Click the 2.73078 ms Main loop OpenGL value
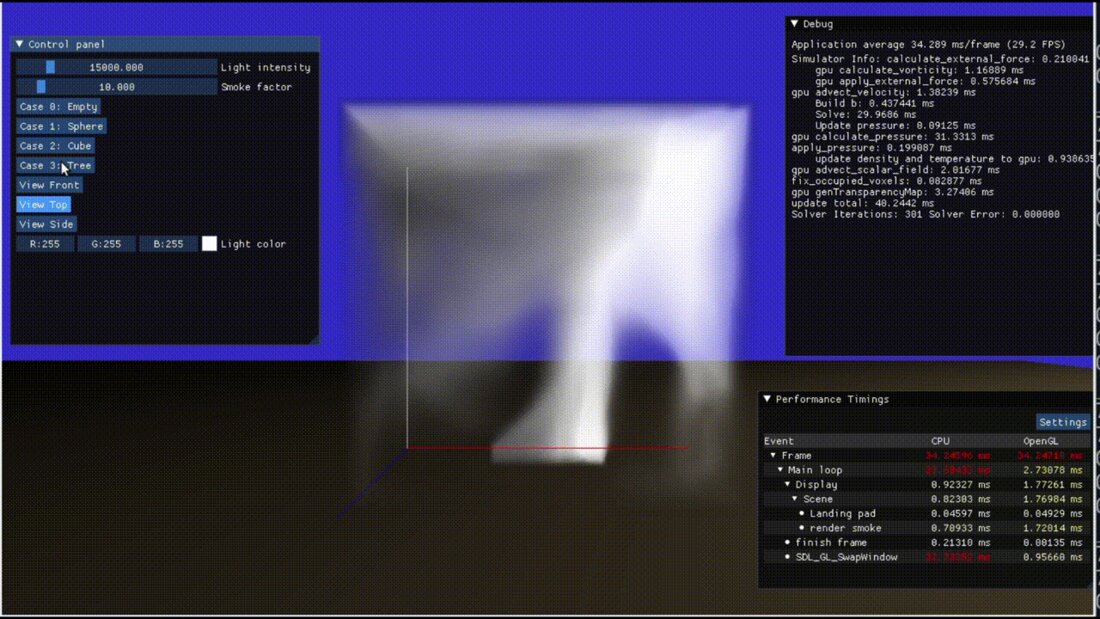 tap(1052, 470)
